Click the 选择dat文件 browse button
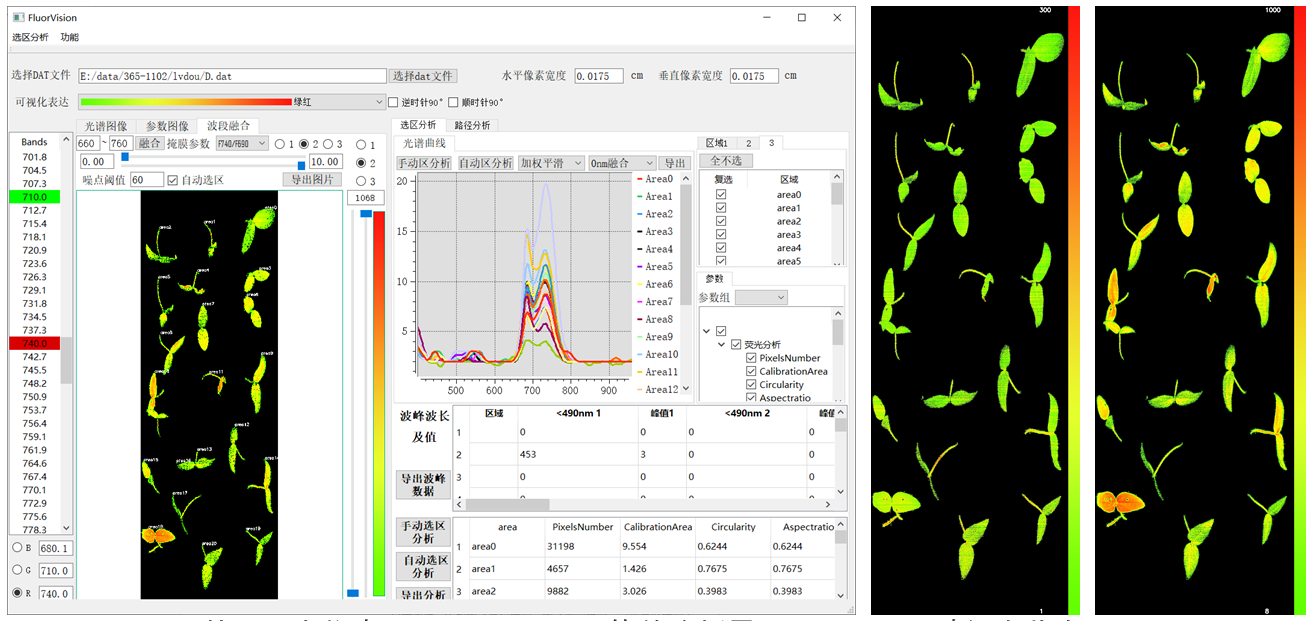Screen dimensions: 1310x621 point(423,76)
